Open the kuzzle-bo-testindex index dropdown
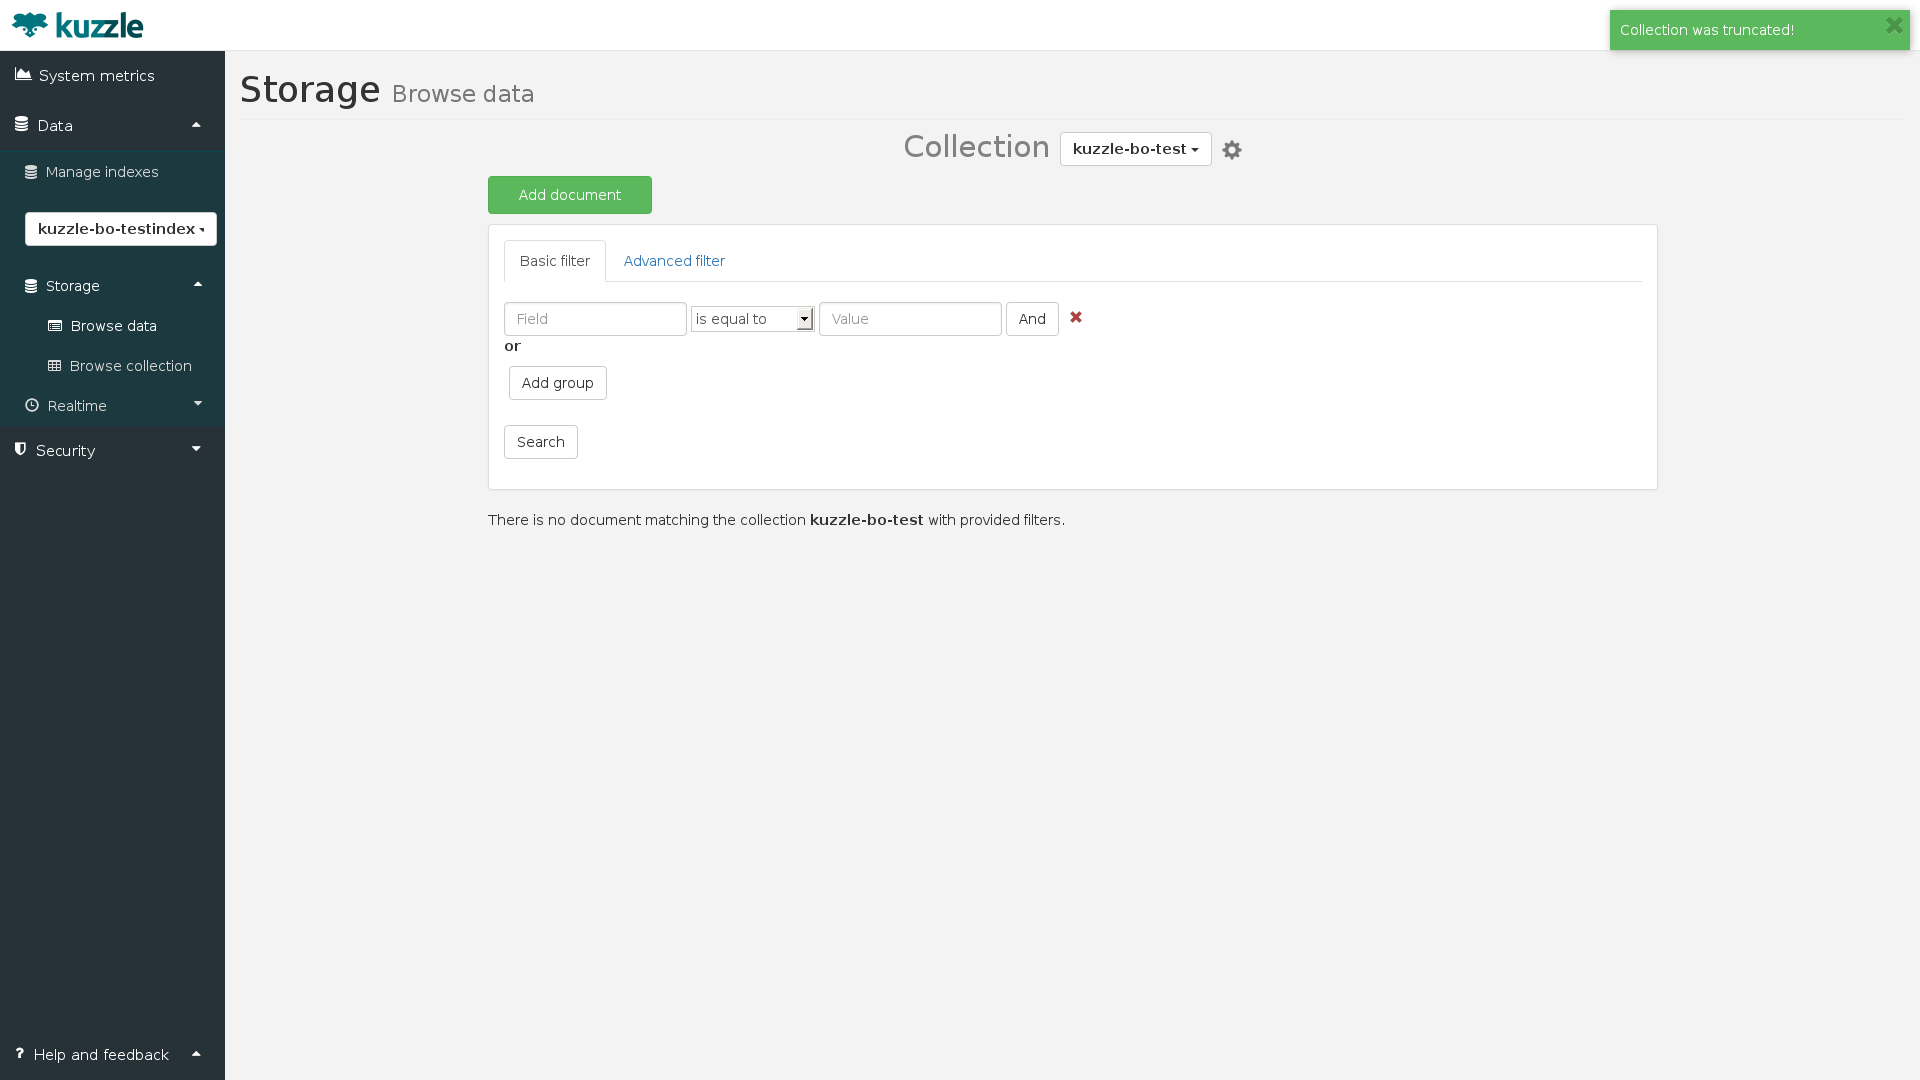Screen dimensions: 1920x1080 click(x=121, y=229)
